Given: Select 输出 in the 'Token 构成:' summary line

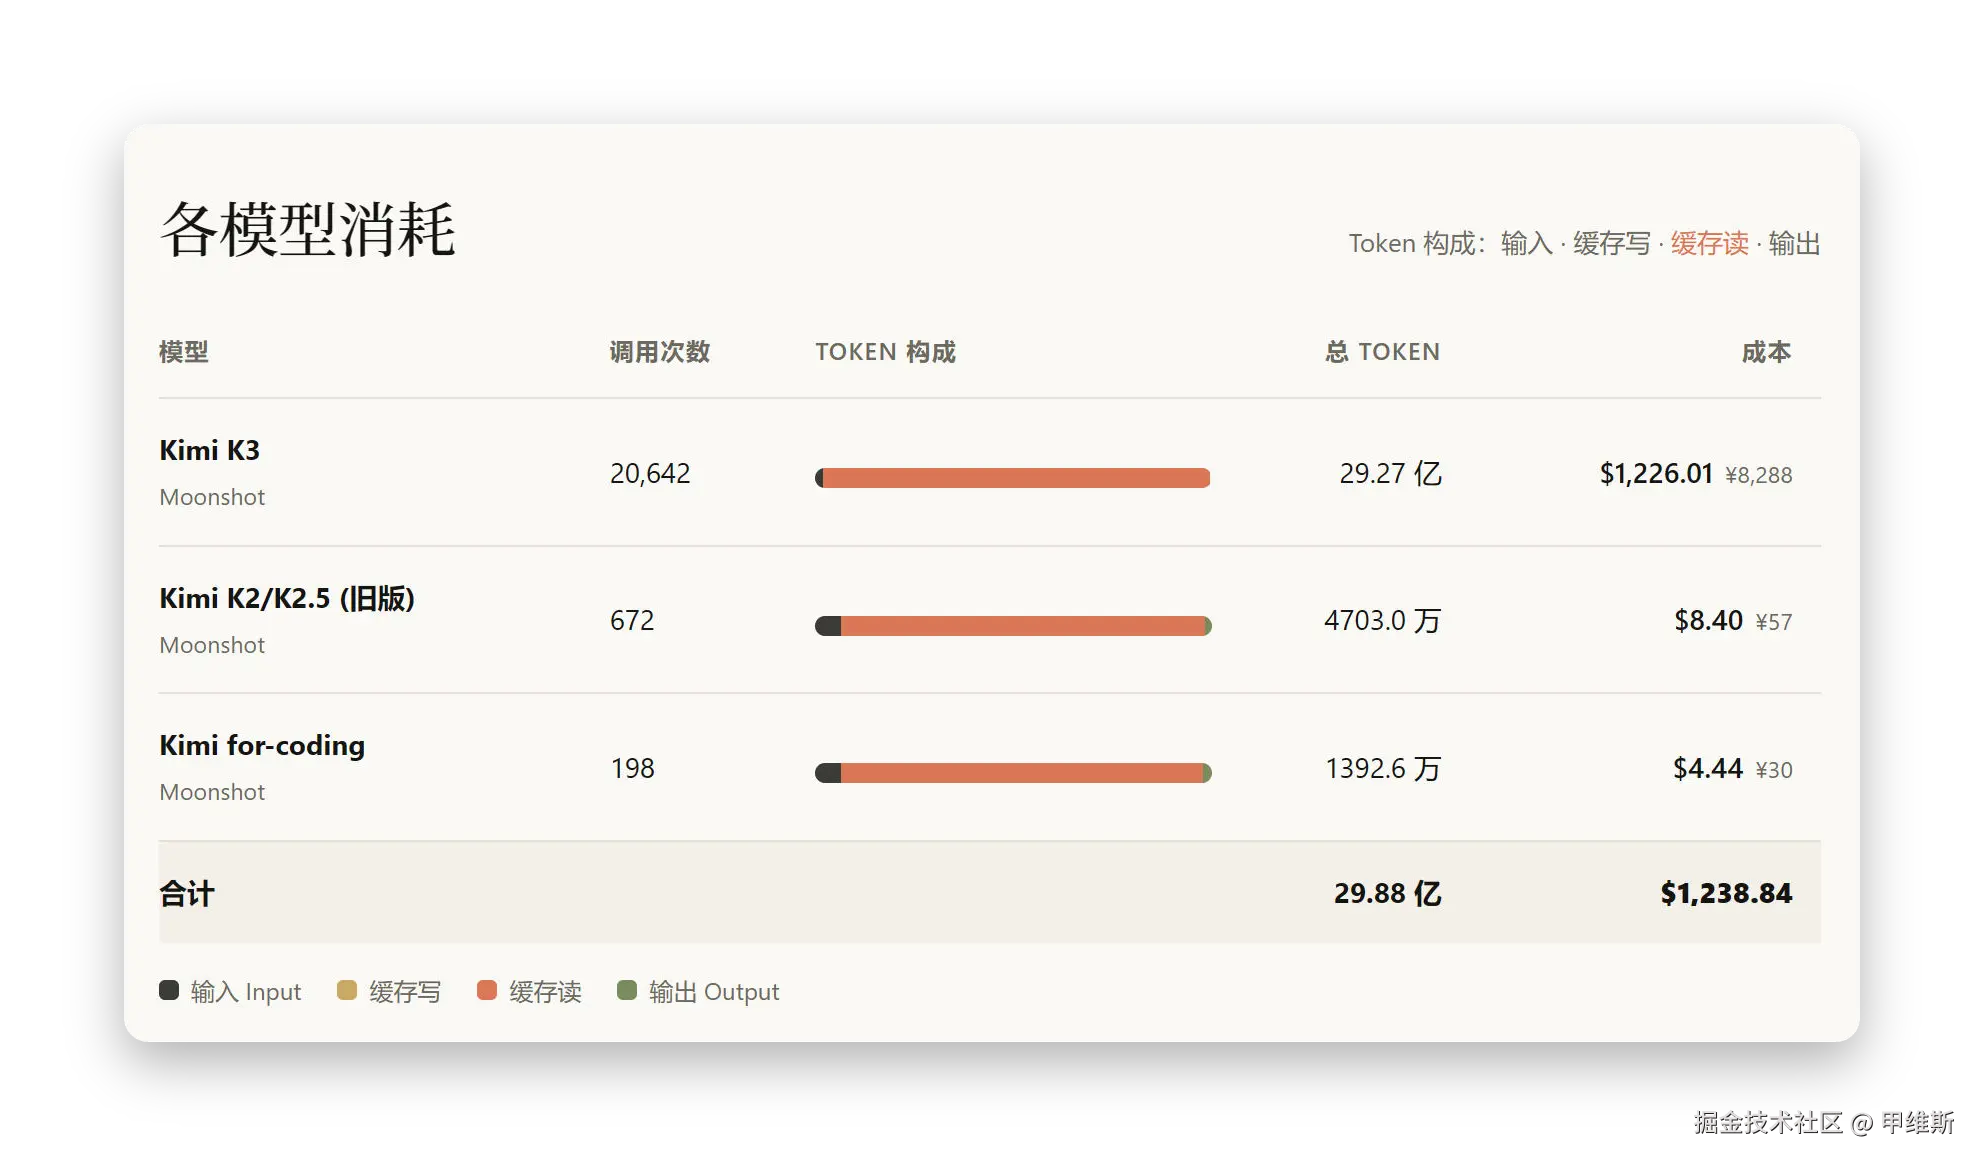Looking at the screenshot, I should click(x=1794, y=243).
